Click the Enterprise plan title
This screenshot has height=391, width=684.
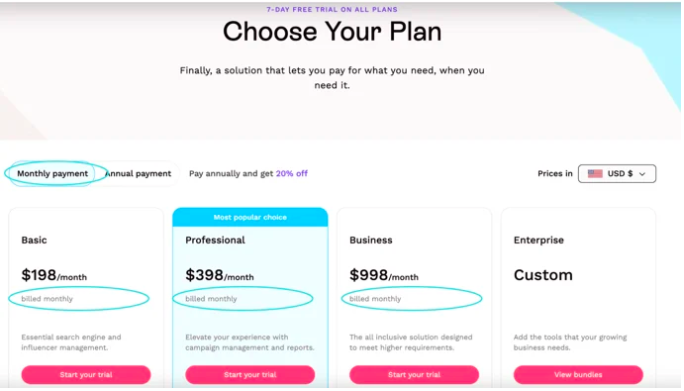539,240
